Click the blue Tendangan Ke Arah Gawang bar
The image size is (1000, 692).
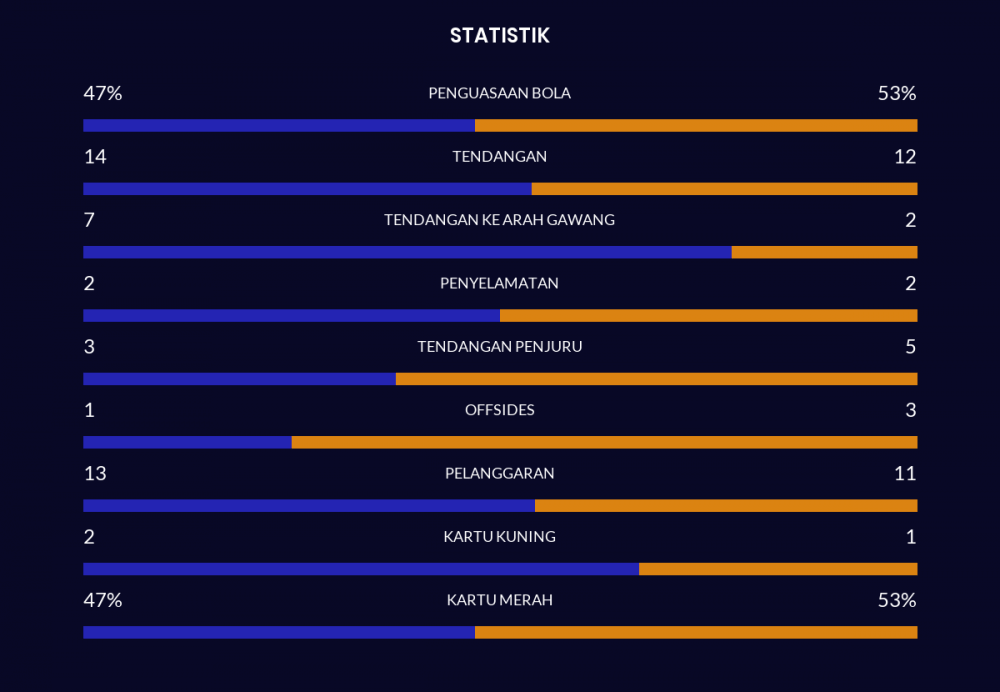407,252
